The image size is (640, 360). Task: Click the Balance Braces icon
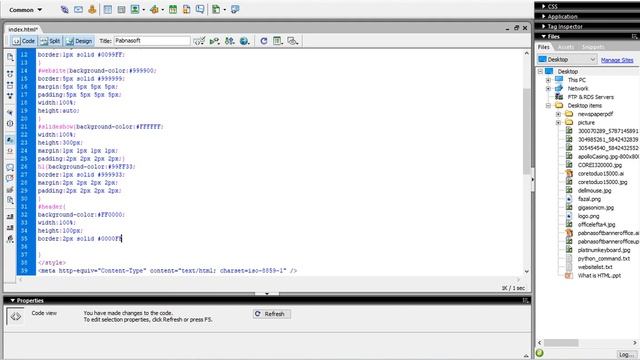click(x=10, y=123)
